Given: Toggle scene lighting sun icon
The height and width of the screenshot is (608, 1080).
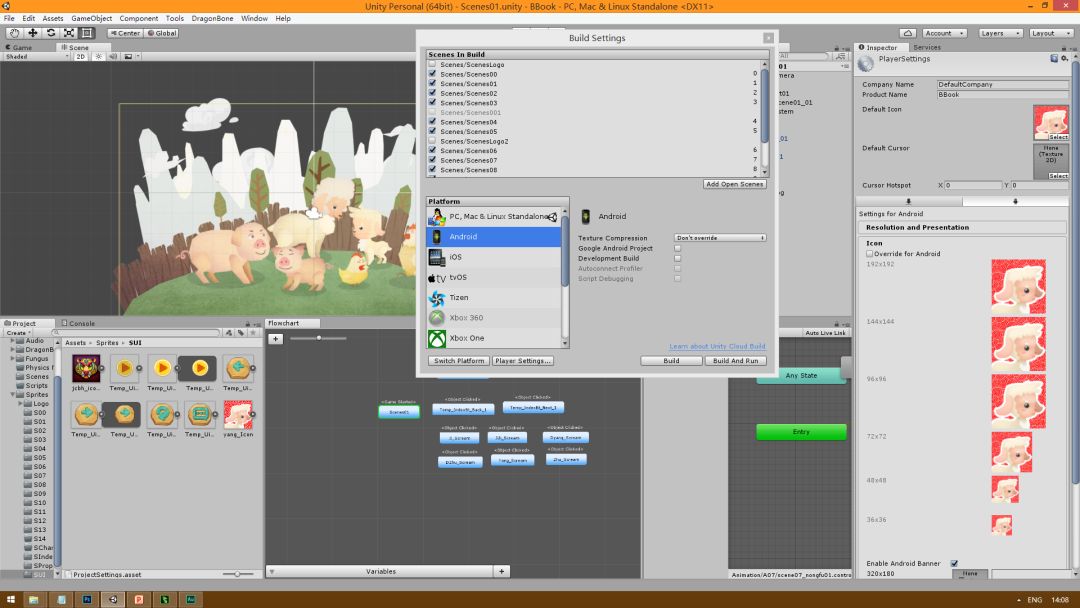Looking at the screenshot, I should [x=99, y=57].
